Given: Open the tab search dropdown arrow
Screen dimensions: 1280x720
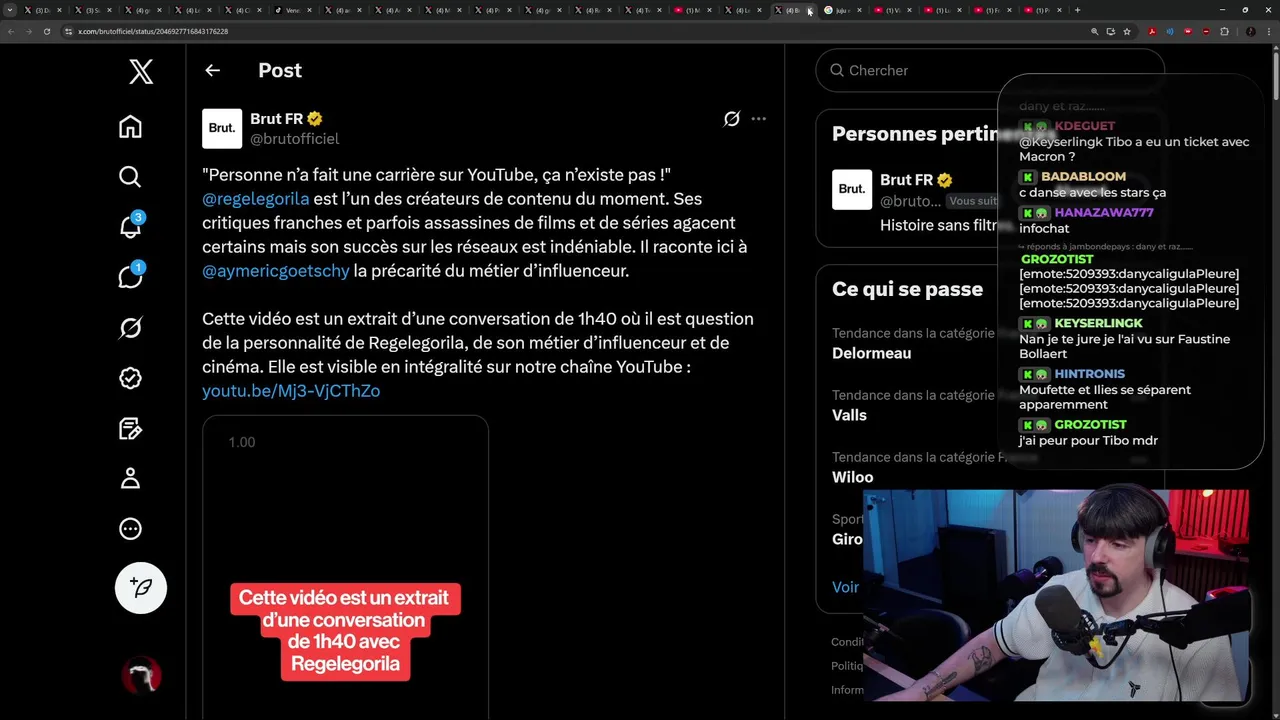Looking at the screenshot, I should tap(10, 10).
